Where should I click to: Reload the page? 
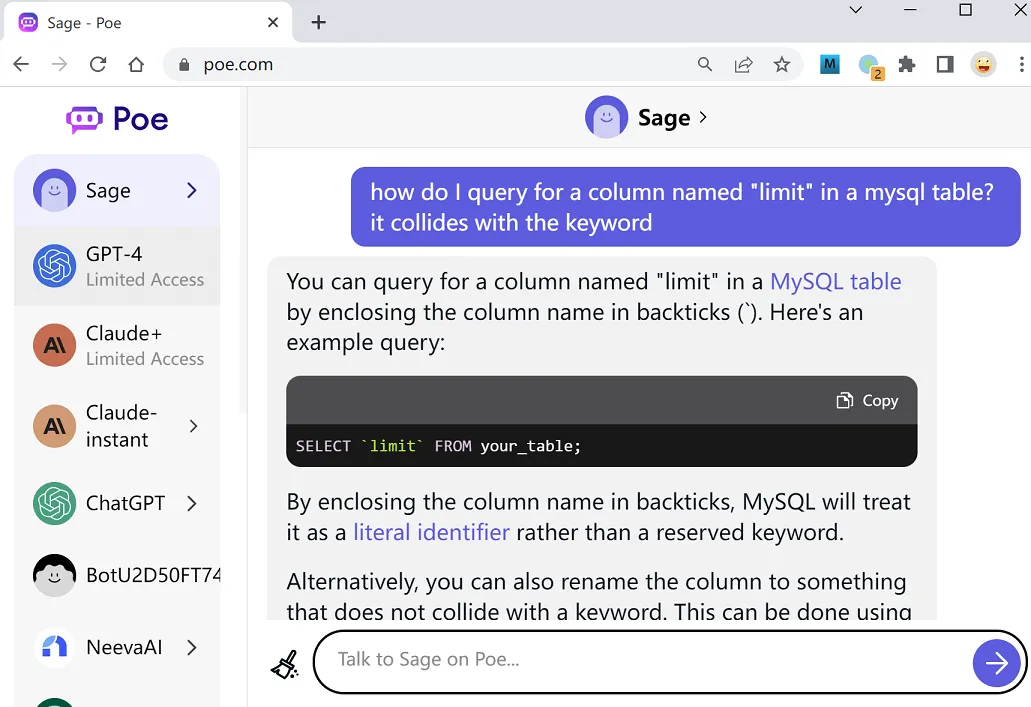point(97,64)
